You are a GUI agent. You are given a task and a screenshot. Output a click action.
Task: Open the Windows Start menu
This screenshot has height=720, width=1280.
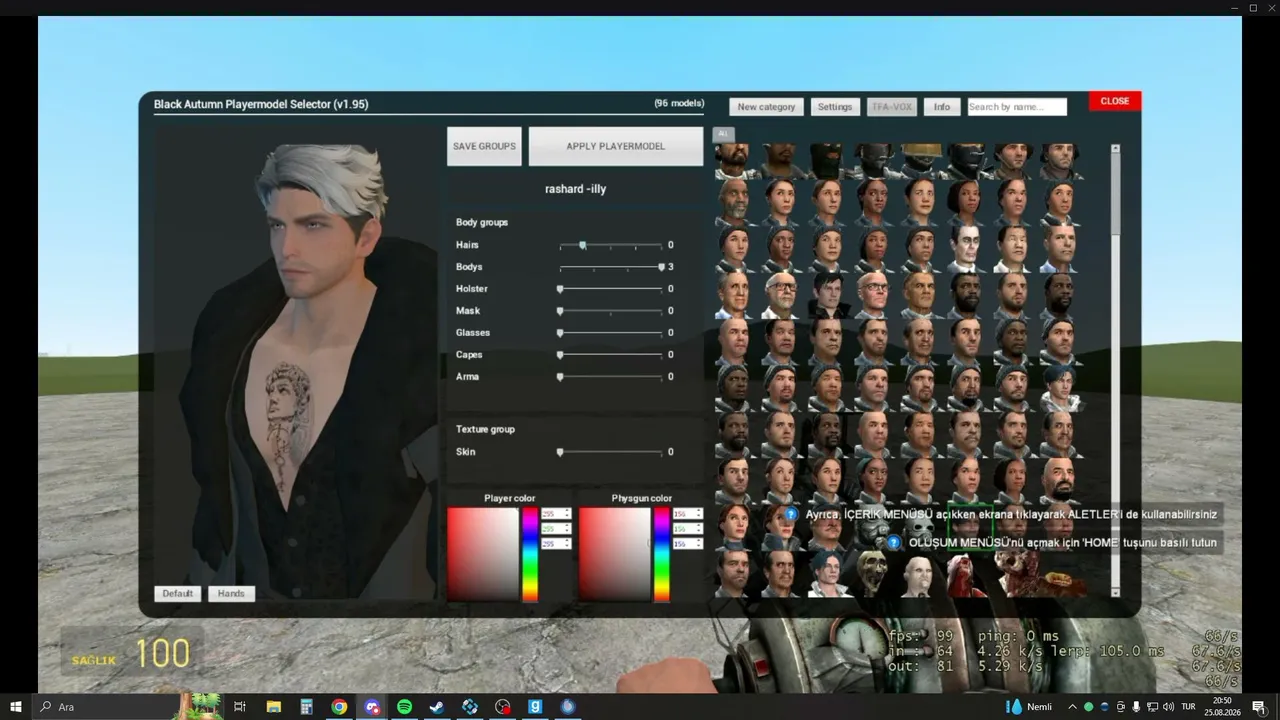click(16, 707)
